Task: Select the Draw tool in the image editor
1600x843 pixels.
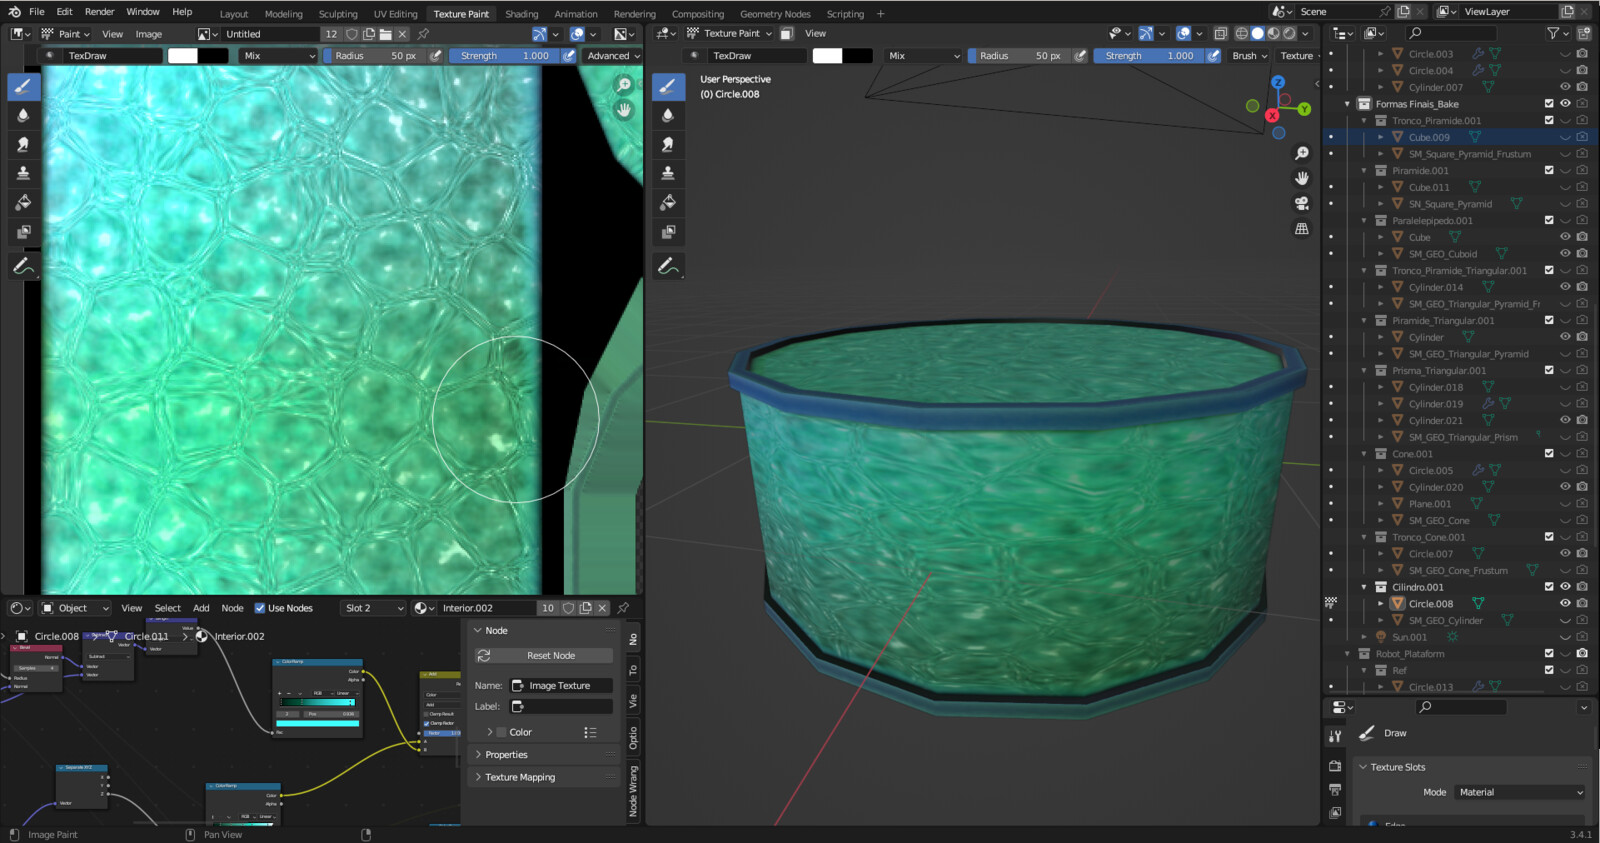Action: pyautogui.click(x=23, y=86)
